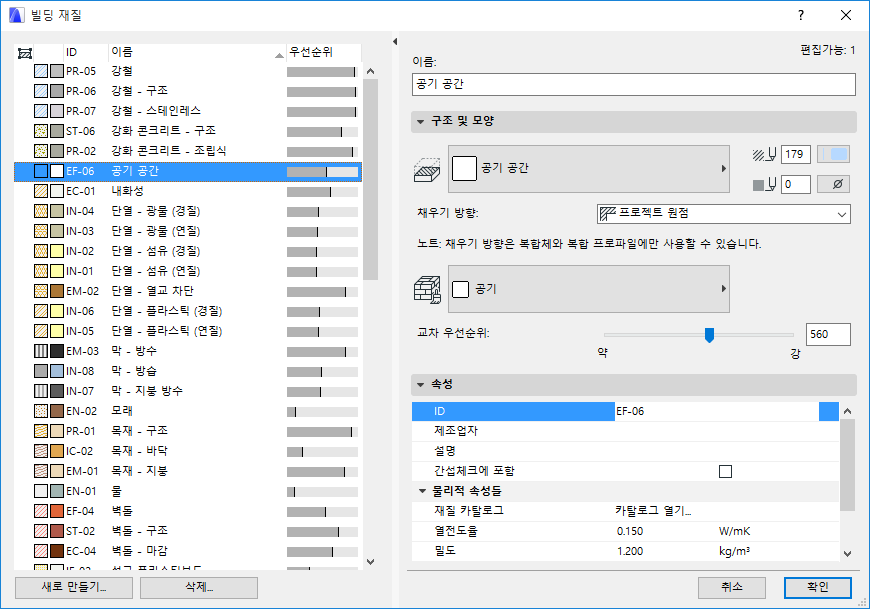The height and width of the screenshot is (609, 870).
Task: Click the list scroll-up arrow
Action: click(x=371, y=71)
